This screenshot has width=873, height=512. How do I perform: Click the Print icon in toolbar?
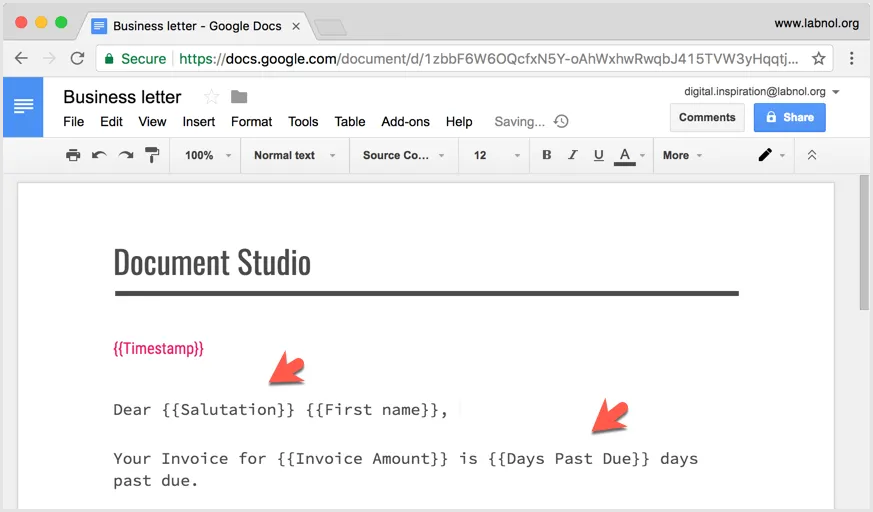73,155
